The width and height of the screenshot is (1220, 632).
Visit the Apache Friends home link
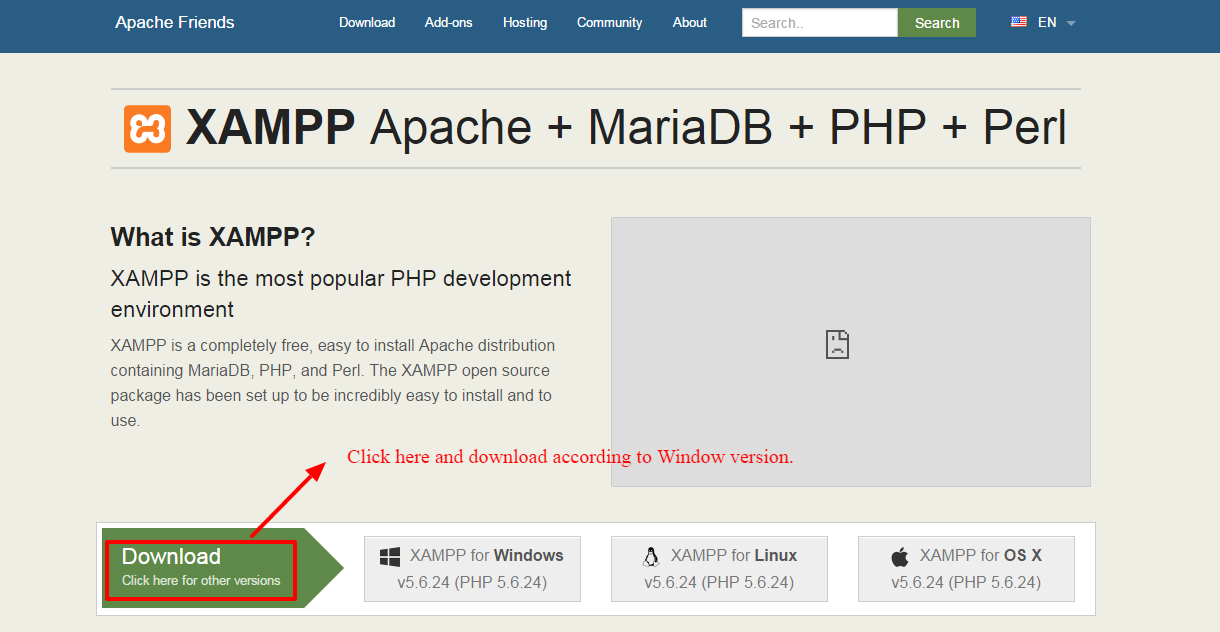click(175, 22)
